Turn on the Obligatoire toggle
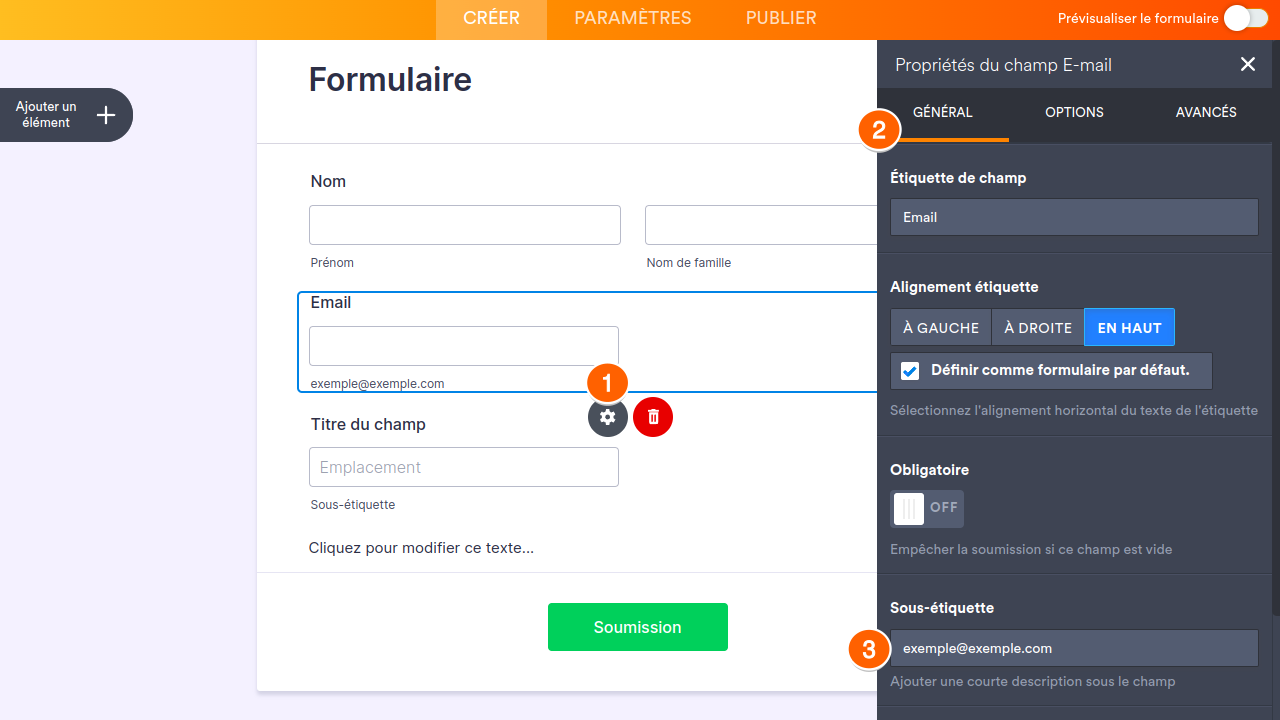 927,508
